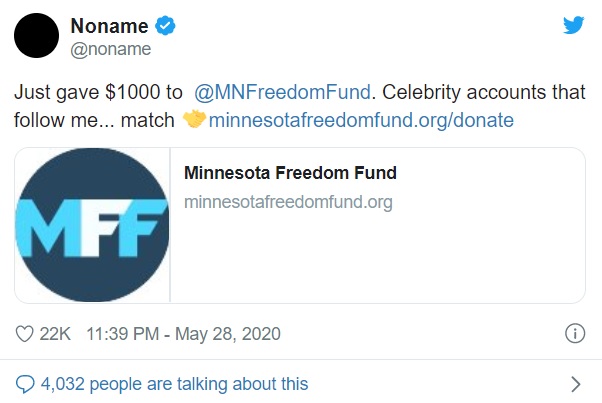Click the 'Just gave $1000 to' tweet text

tap(97, 93)
